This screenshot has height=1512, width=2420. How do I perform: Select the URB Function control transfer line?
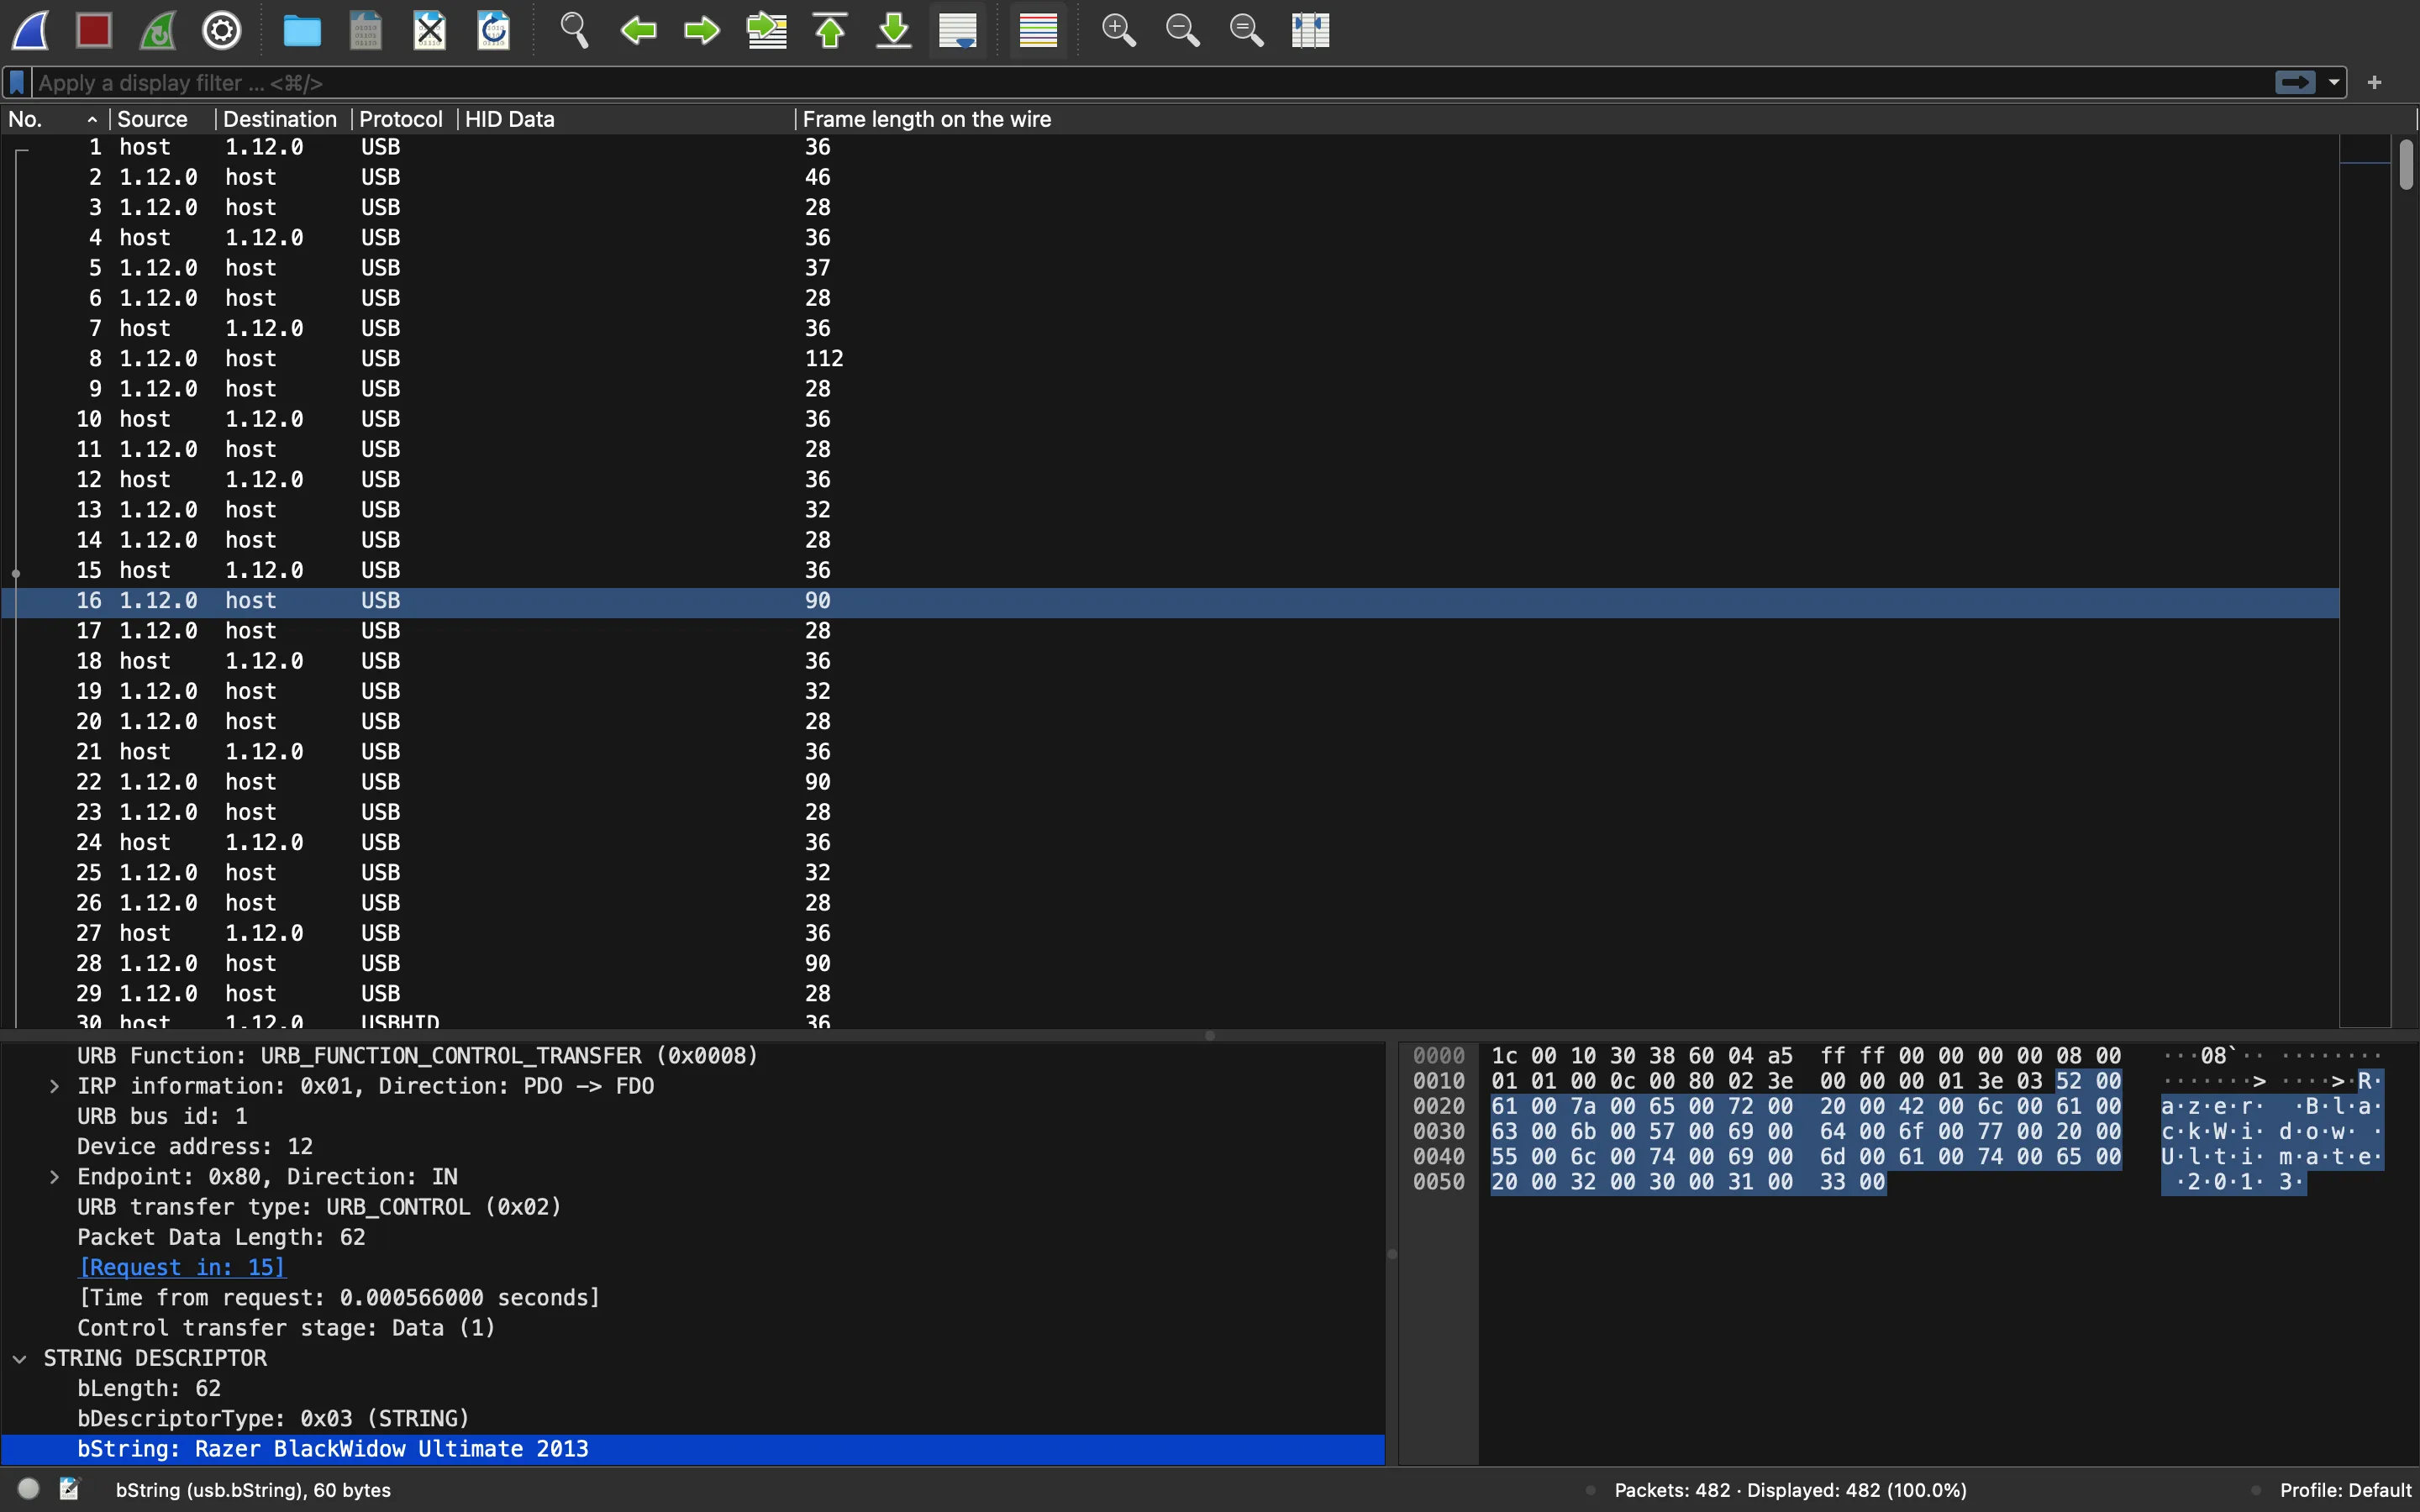pyautogui.click(x=693, y=1056)
